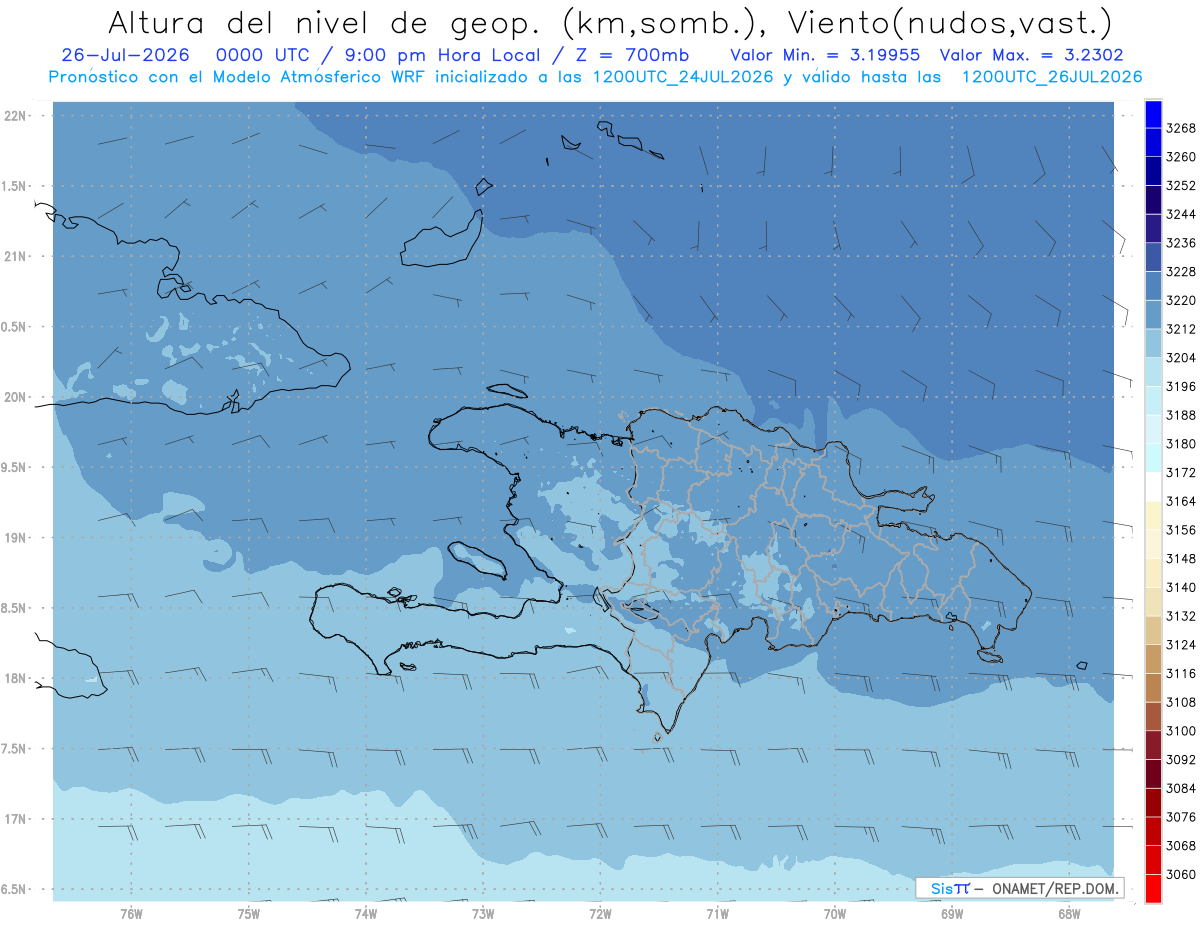Image resolution: width=1200 pixels, height=927 pixels.
Task: Click the colorbar value '3164'
Action: click(1181, 501)
